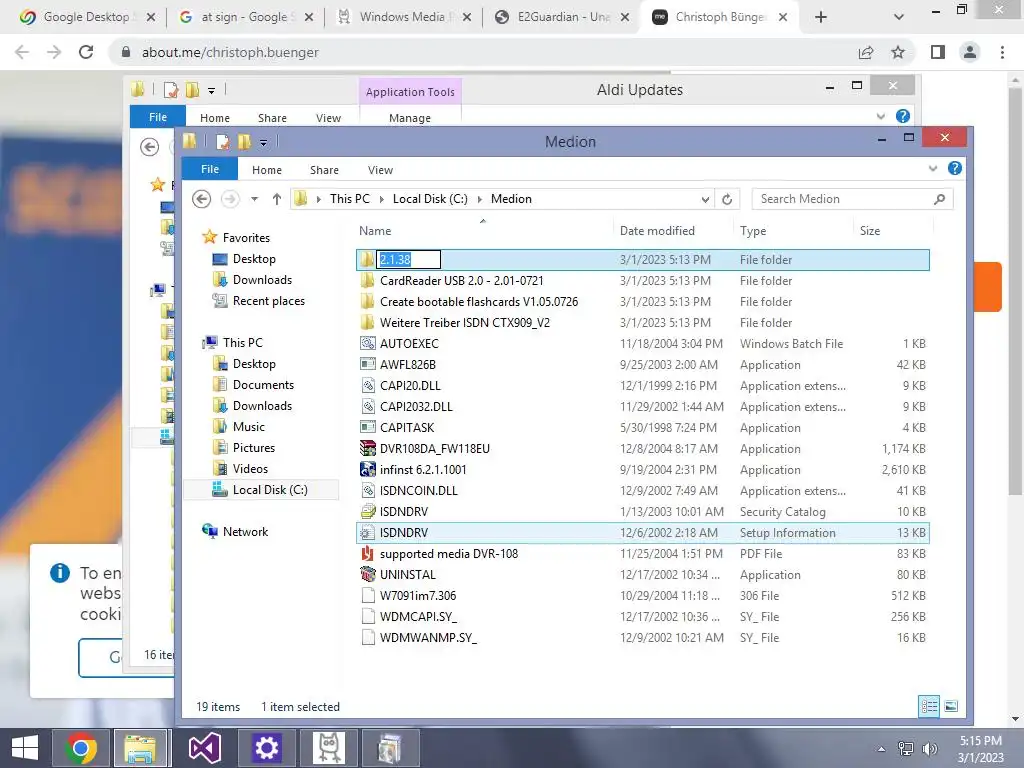Click the rename field showing 2.1.38

tap(408, 259)
